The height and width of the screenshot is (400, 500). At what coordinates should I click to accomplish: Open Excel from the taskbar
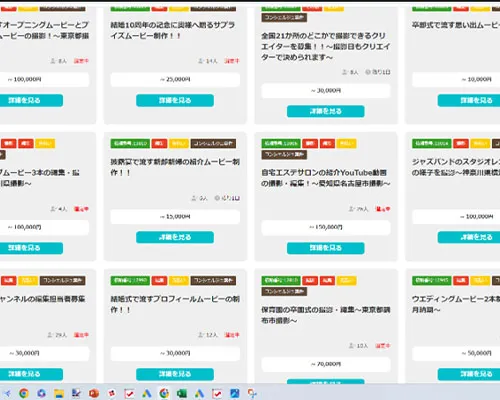tap(182, 394)
